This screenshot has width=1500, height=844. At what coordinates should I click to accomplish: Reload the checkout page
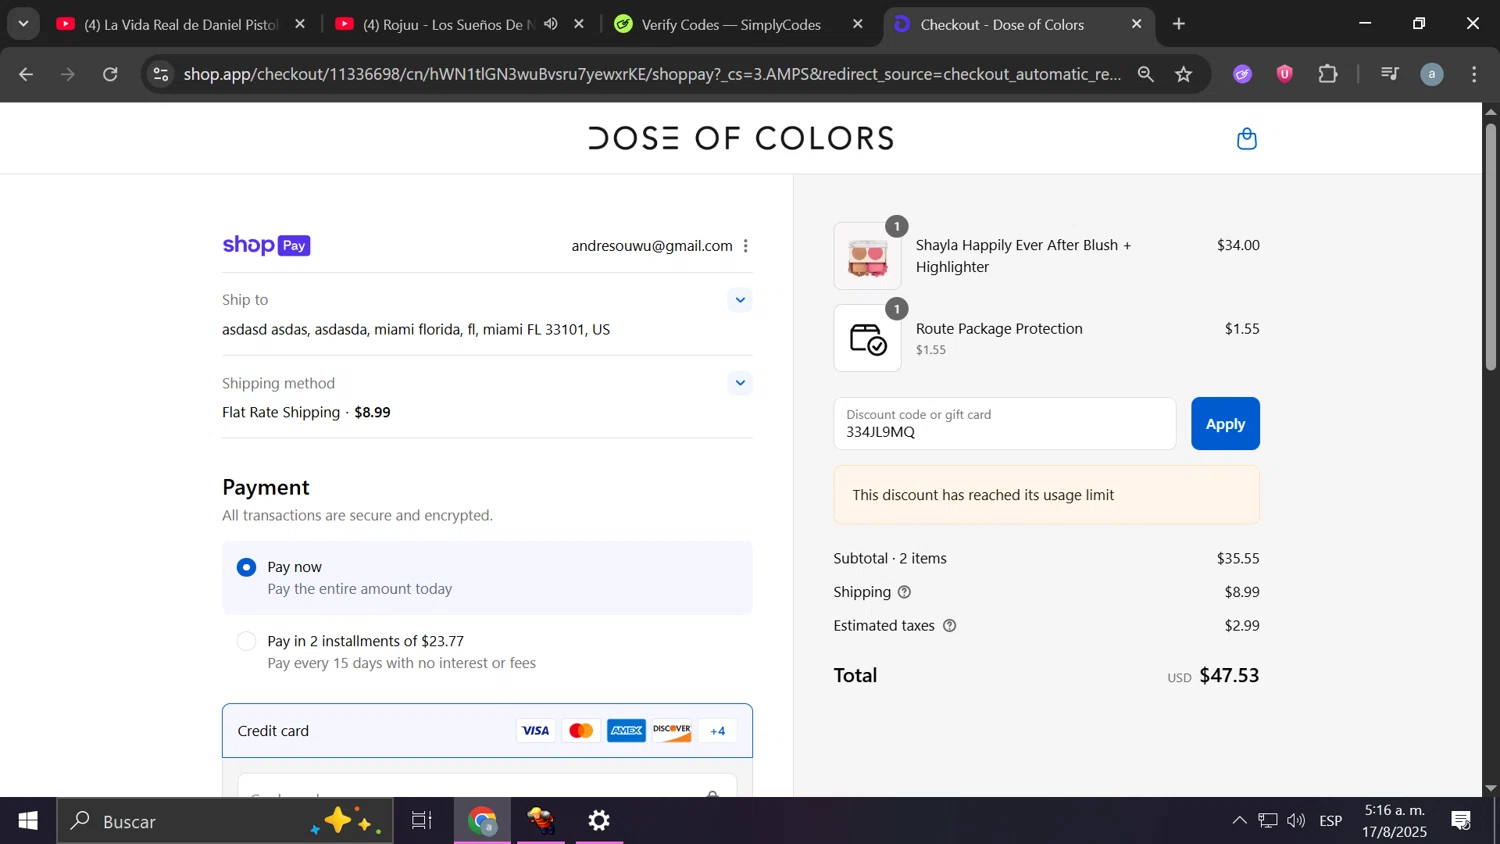point(111,74)
